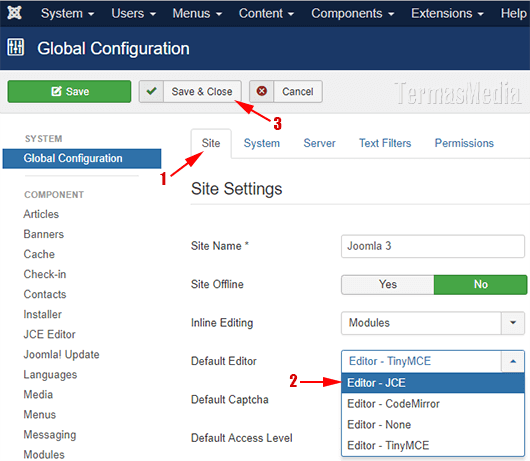Open the Inline Editing dropdown

click(433, 323)
